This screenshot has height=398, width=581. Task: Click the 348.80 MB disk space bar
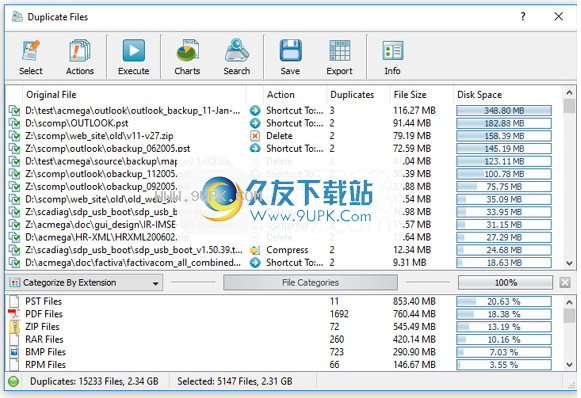[x=504, y=110]
